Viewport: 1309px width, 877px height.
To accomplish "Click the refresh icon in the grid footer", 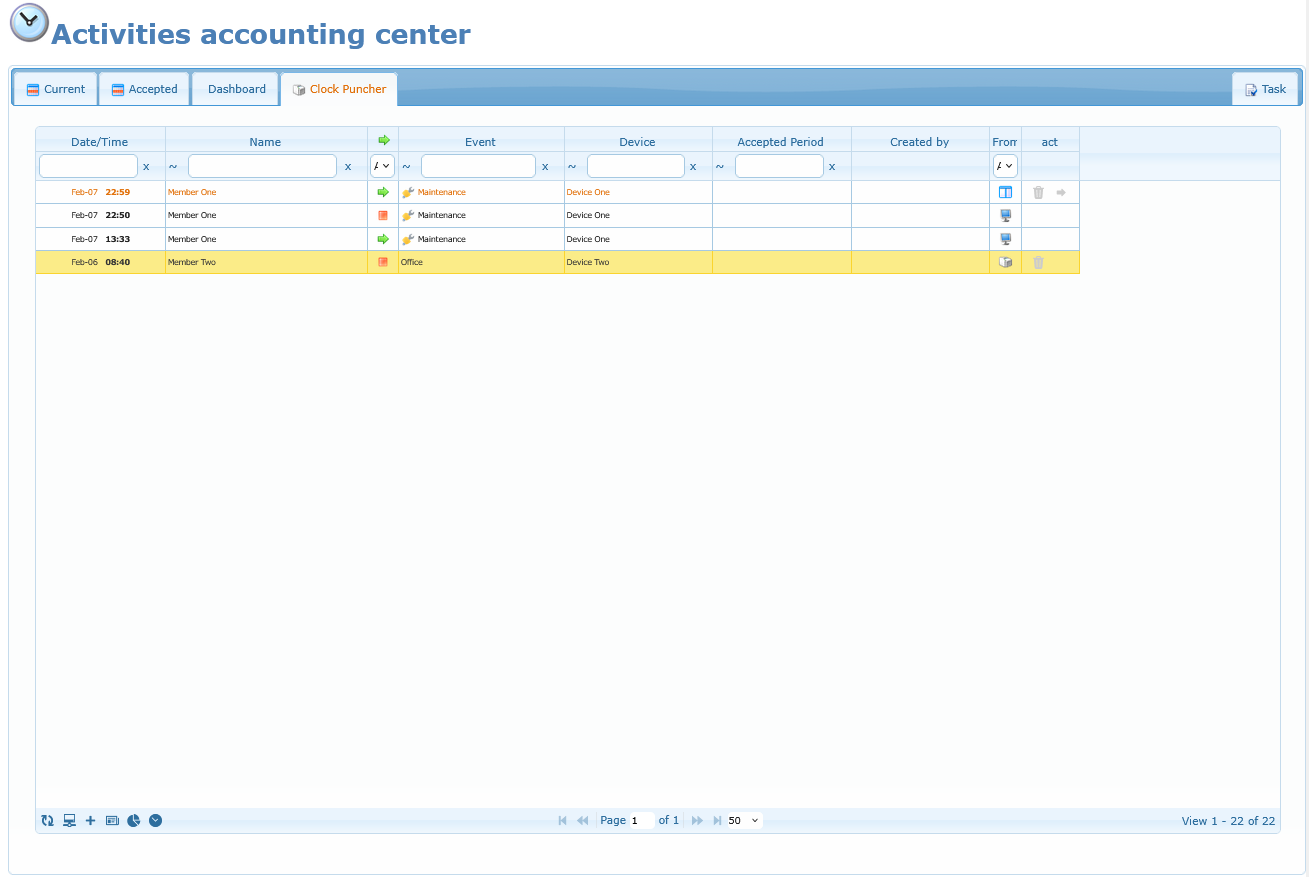I will pos(47,820).
